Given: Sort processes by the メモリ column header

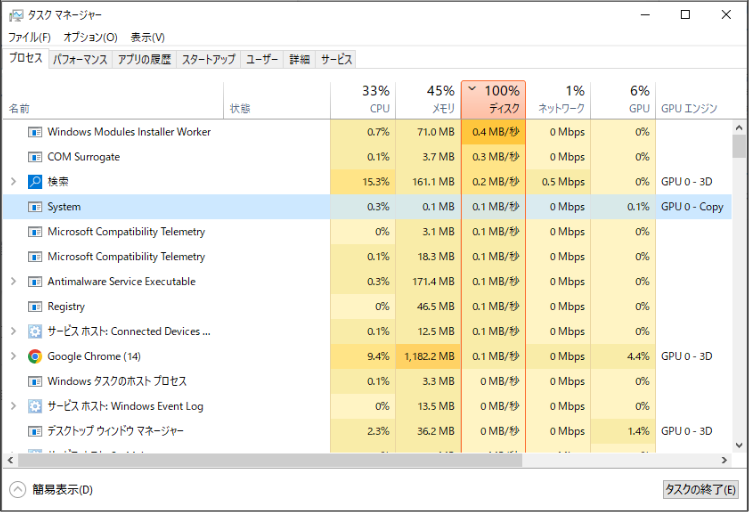Looking at the screenshot, I should click(x=428, y=99).
